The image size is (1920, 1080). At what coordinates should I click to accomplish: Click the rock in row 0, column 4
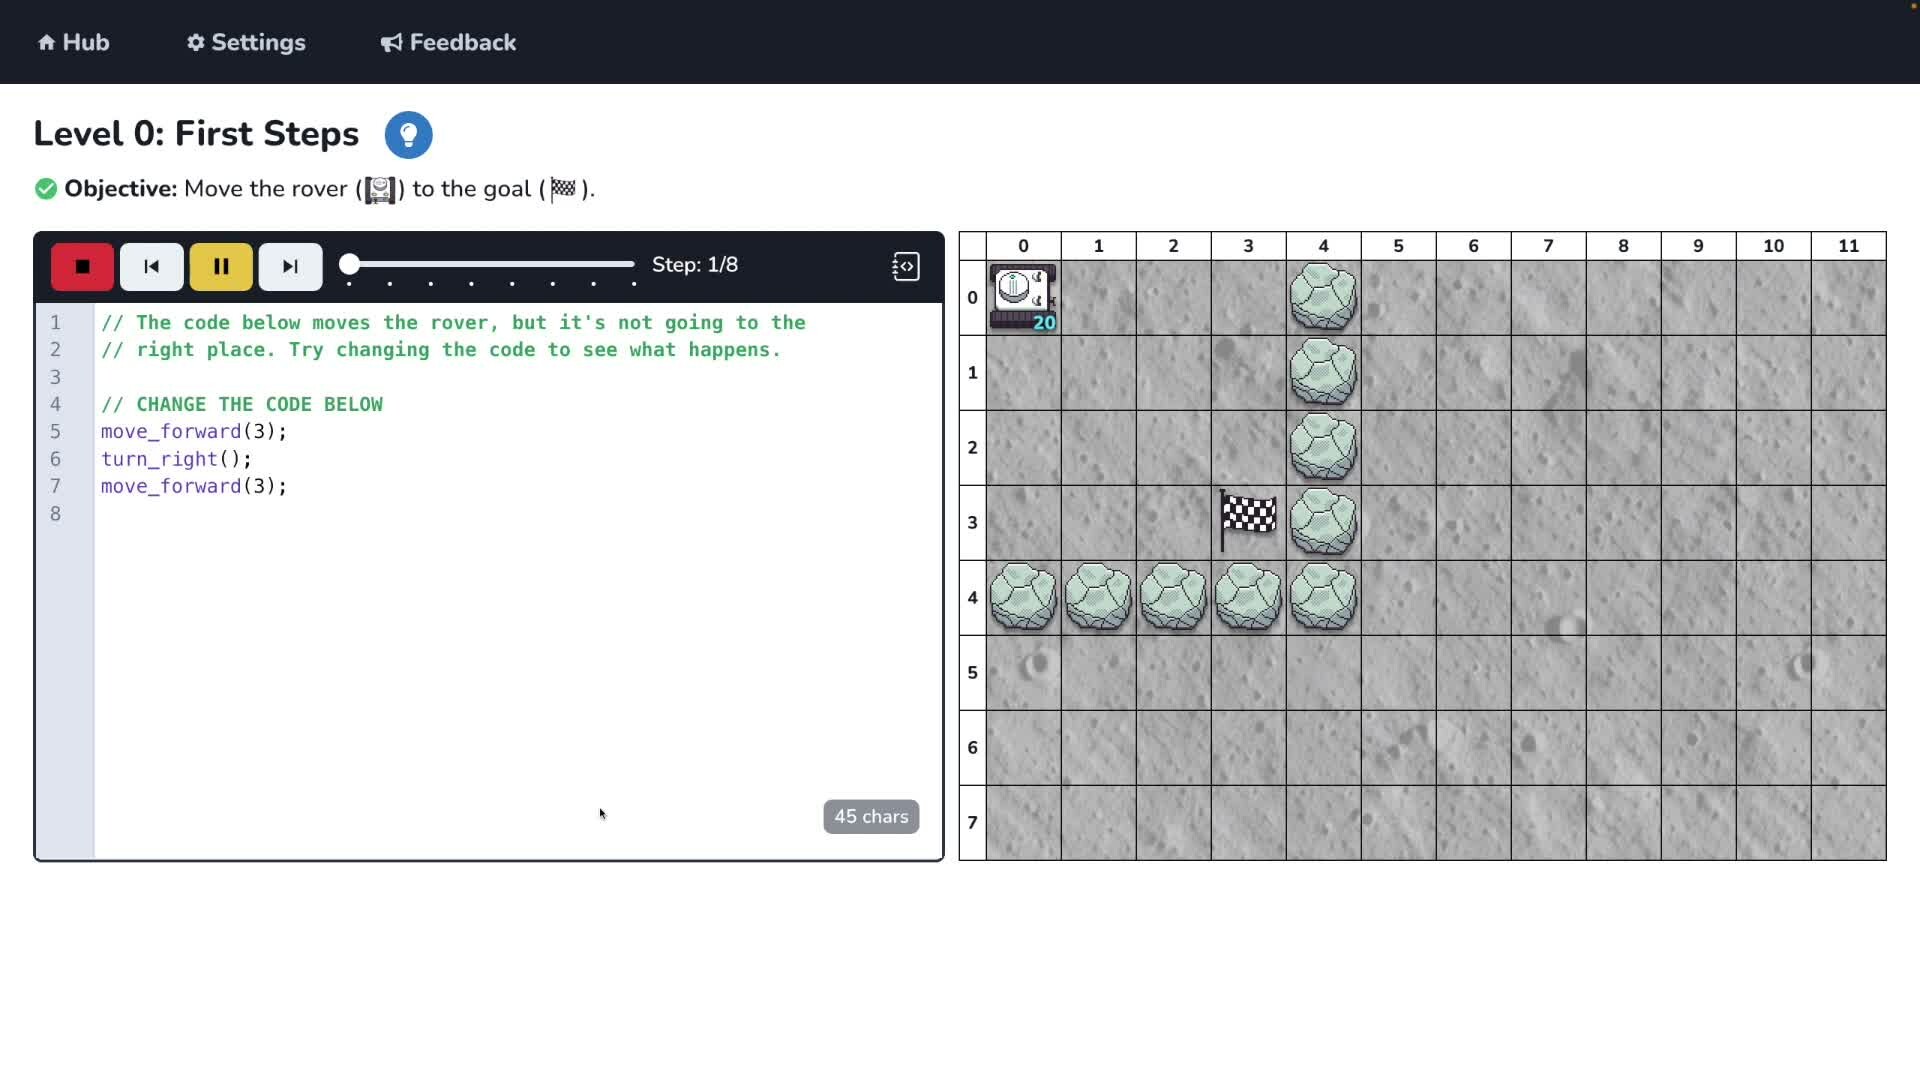coord(1323,297)
